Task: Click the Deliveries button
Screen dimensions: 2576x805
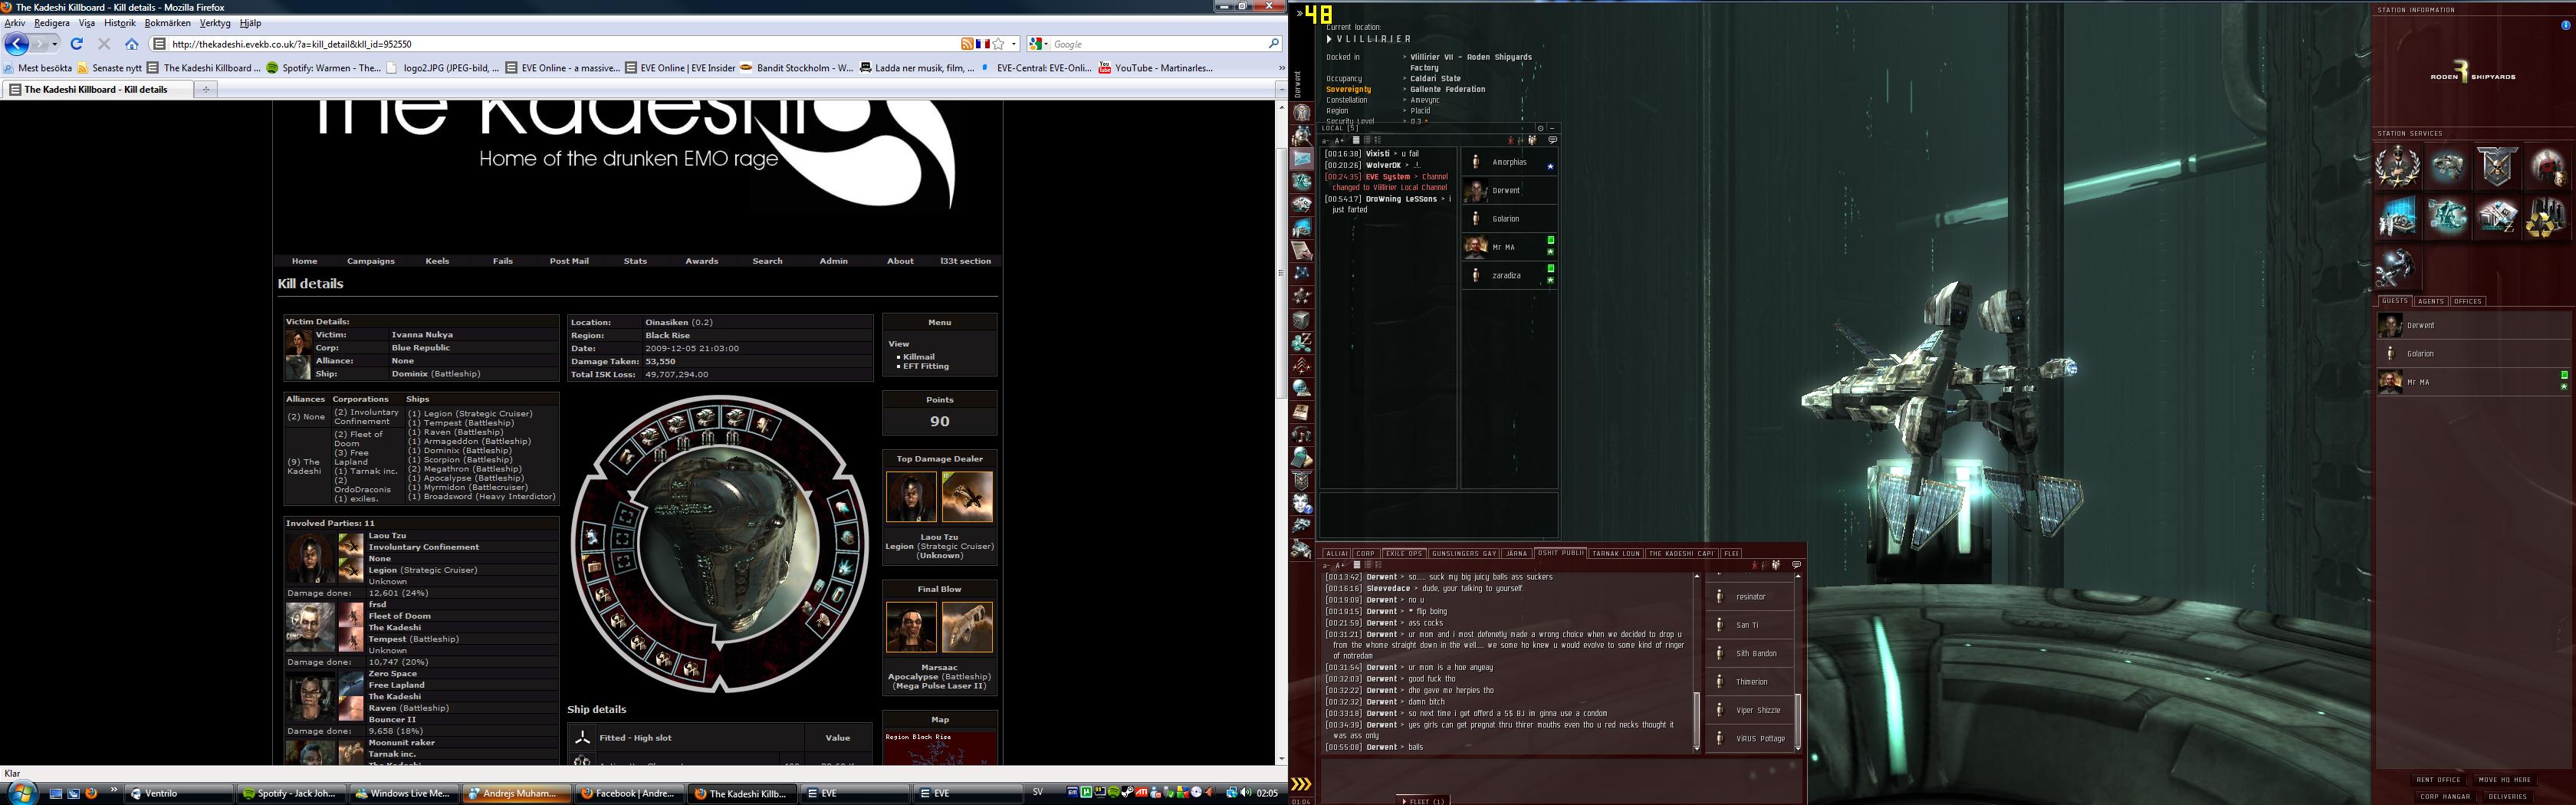Action: click(2507, 797)
